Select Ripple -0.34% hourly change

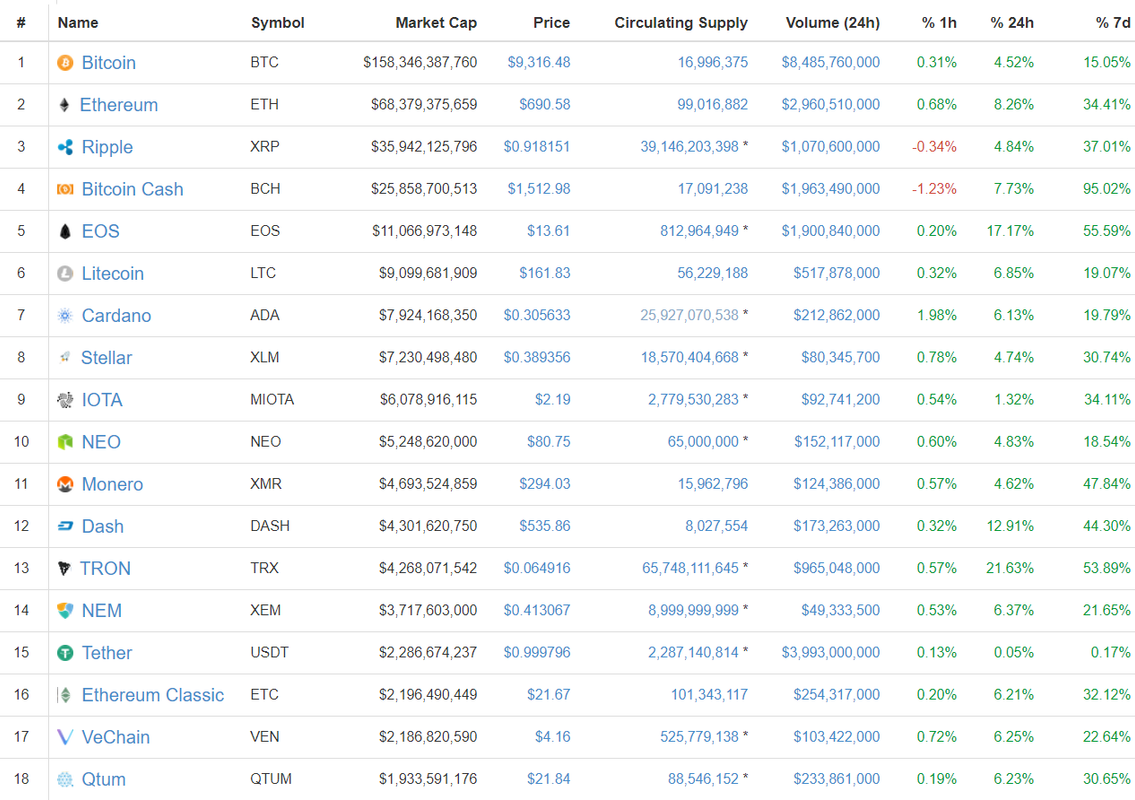click(934, 147)
